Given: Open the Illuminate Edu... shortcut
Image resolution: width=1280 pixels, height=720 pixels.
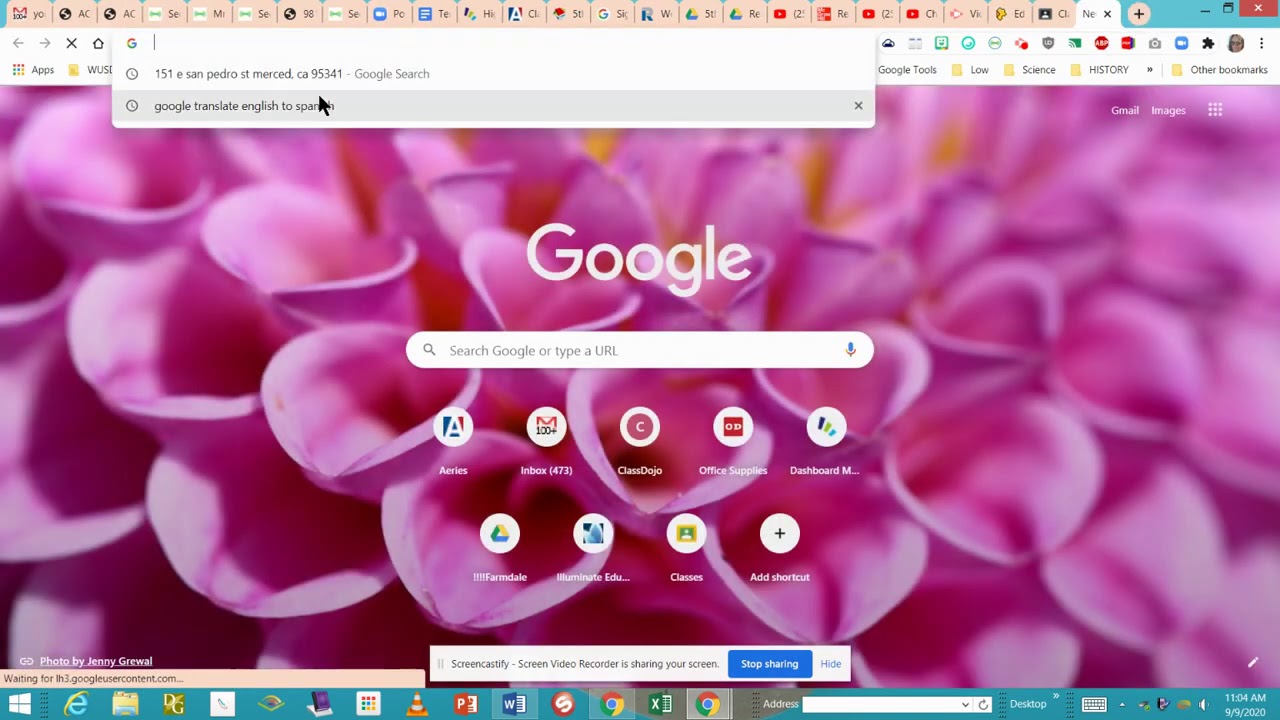Looking at the screenshot, I should [x=593, y=548].
